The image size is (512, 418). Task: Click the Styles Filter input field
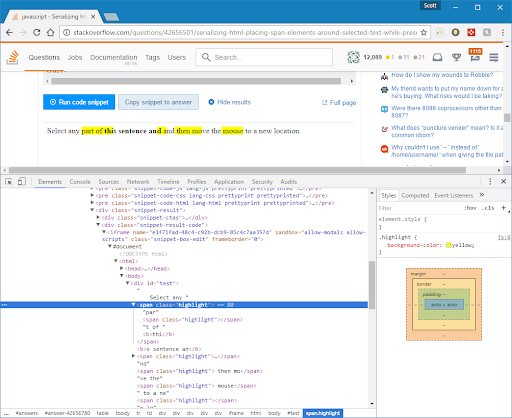(420, 208)
